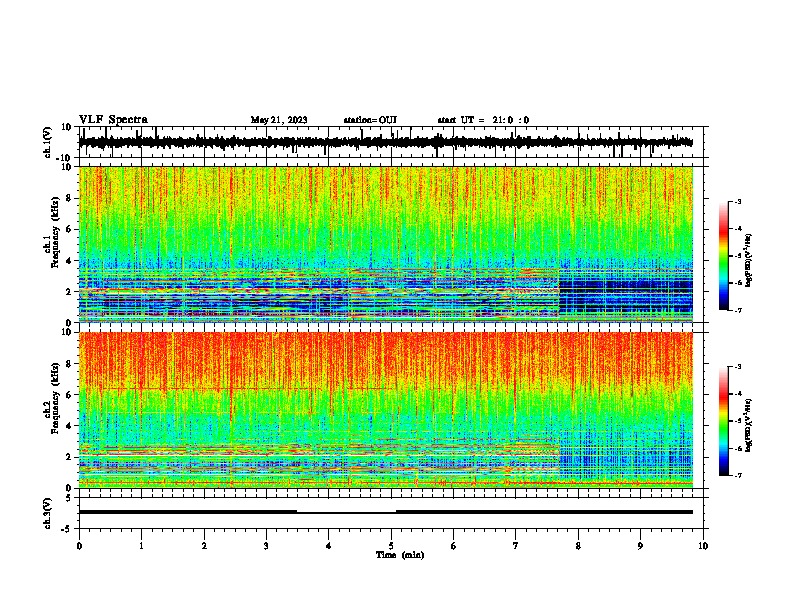This screenshot has width=792, height=612.
Task: Click the '-3' label on ch.1 colorbar
Action: (x=737, y=201)
